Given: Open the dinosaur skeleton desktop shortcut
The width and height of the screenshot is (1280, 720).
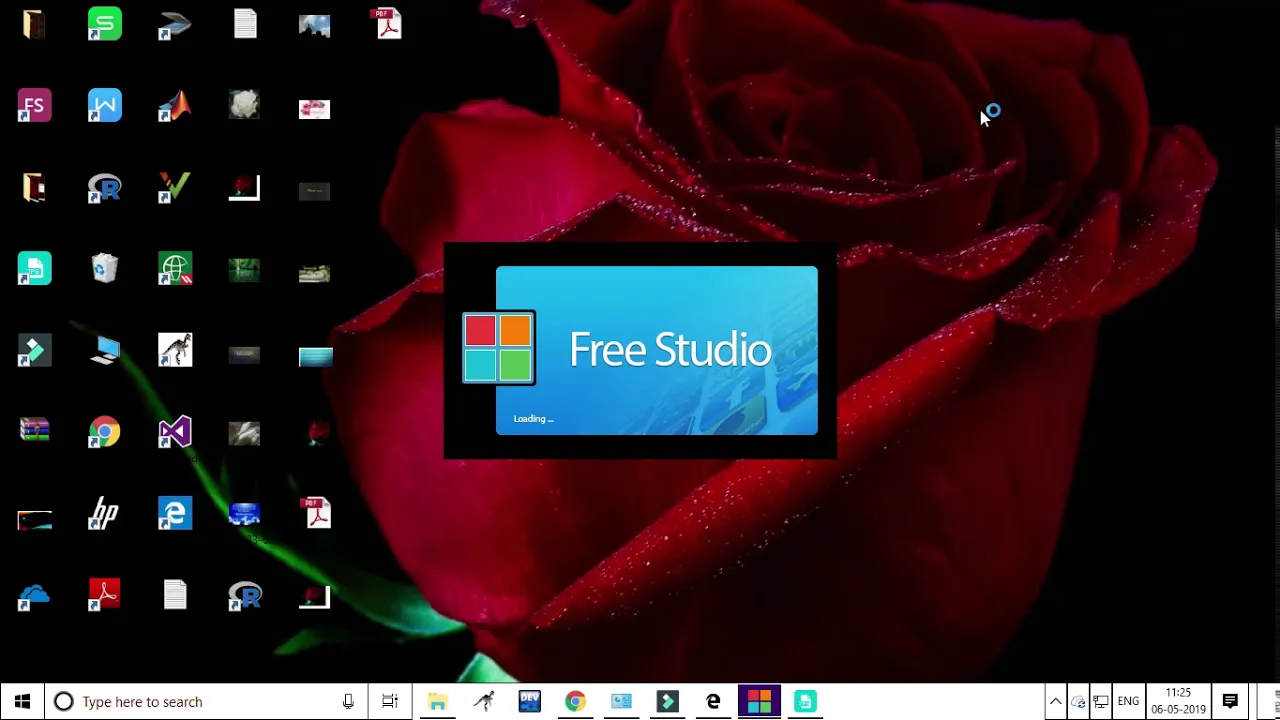Looking at the screenshot, I should (175, 351).
